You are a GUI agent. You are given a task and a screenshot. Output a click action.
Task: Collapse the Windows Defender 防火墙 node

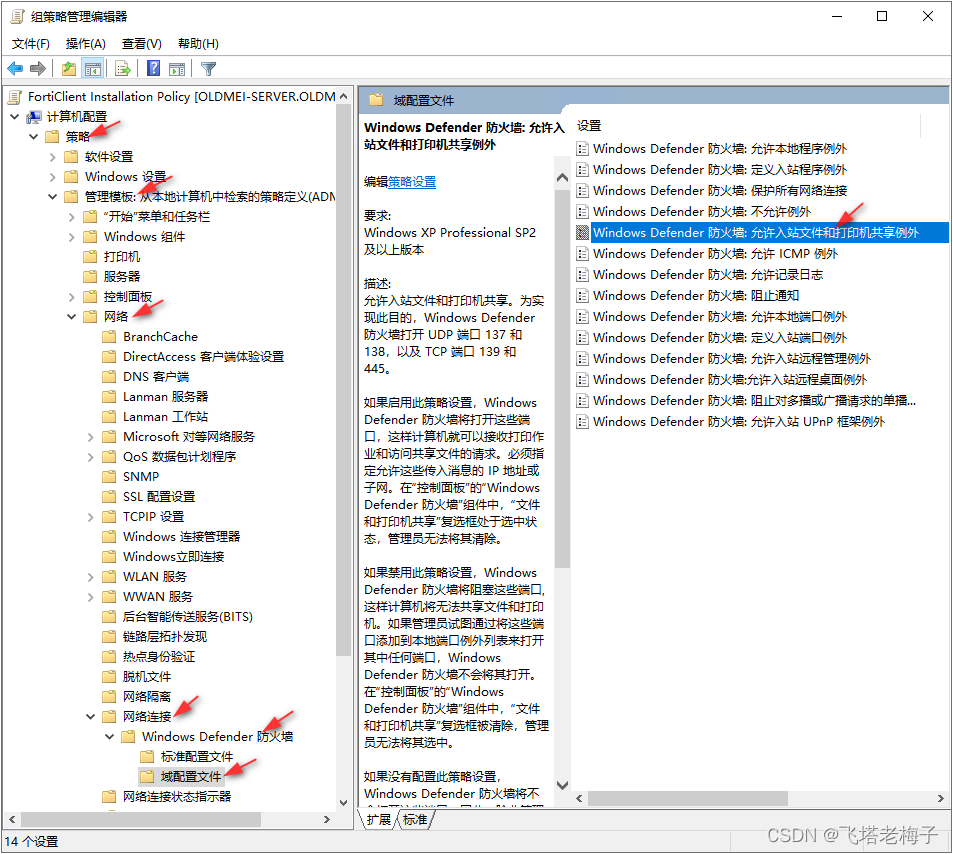[109, 737]
